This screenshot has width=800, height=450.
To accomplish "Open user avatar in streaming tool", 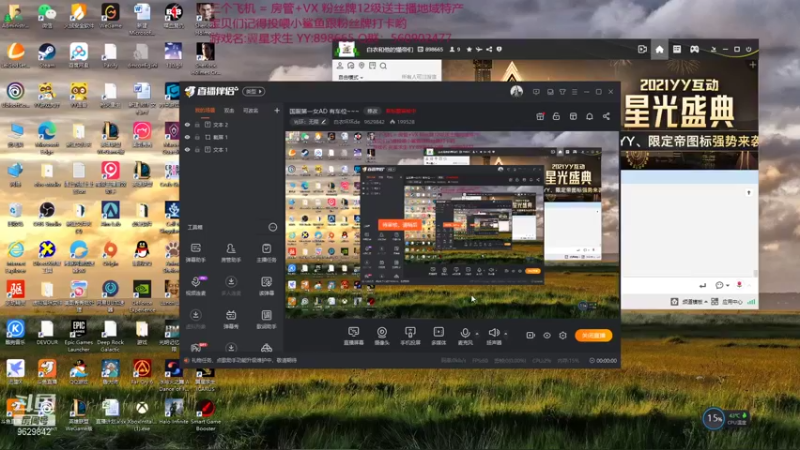I will pos(516,91).
